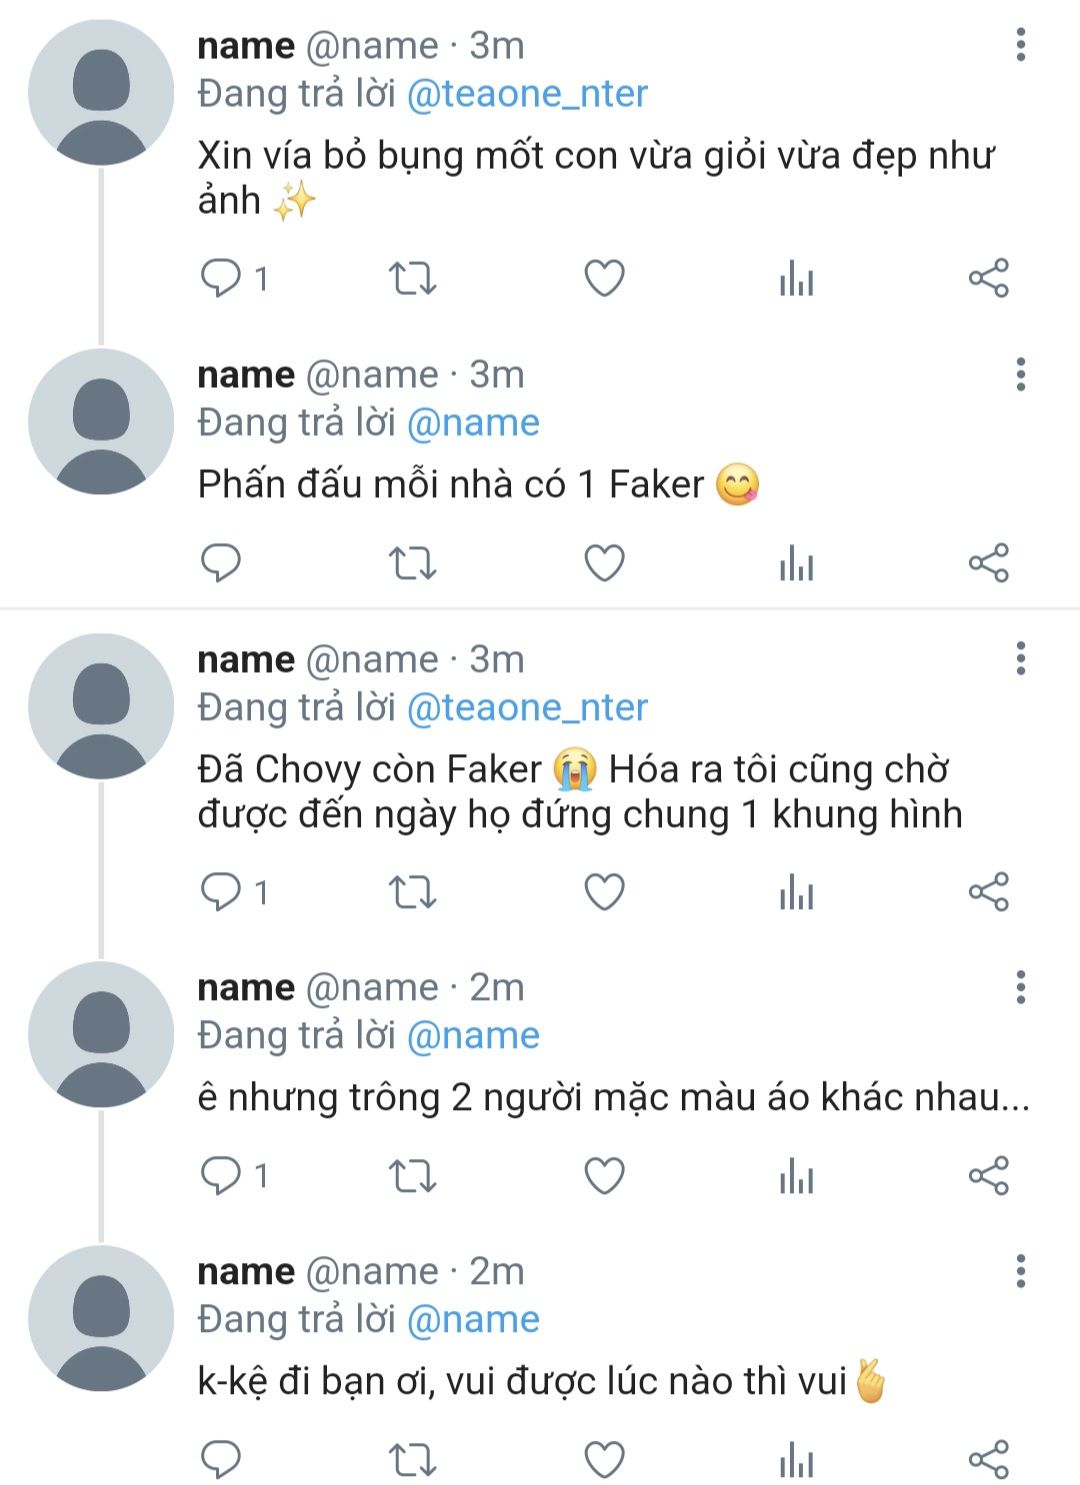The width and height of the screenshot is (1080, 1485).
Task: View analytics for 'Đã Chovy còn Faker' tweet
Action: tap(796, 892)
